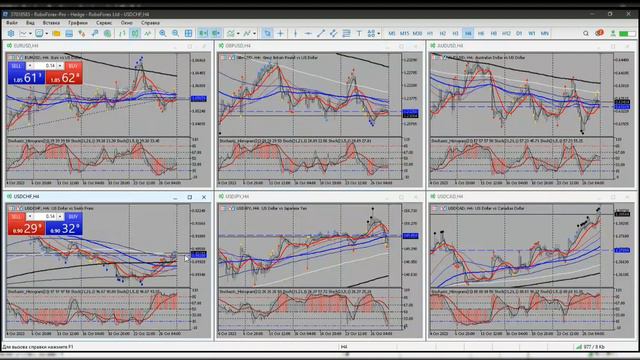Open the Сервис menu
The width and height of the screenshot is (640, 360).
[x=104, y=23]
